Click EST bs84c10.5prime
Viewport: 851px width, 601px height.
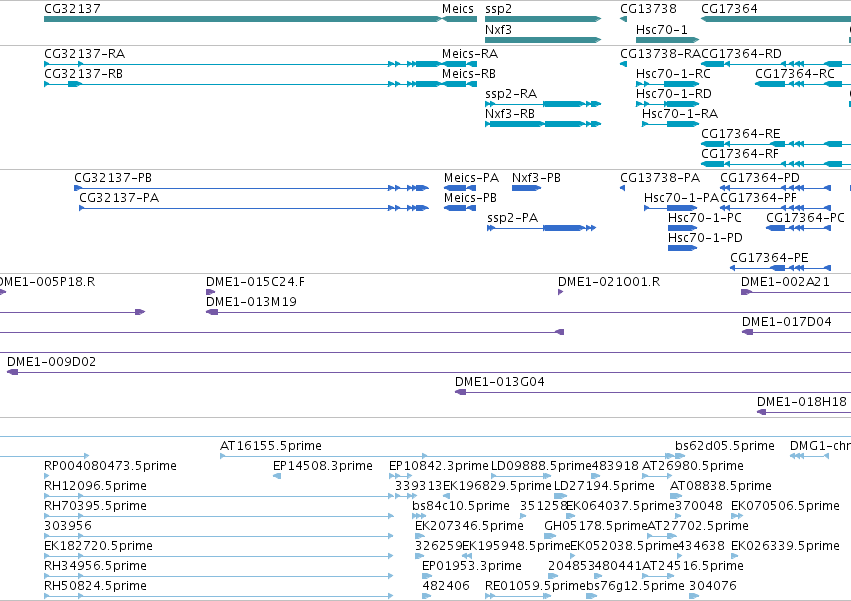(x=461, y=506)
